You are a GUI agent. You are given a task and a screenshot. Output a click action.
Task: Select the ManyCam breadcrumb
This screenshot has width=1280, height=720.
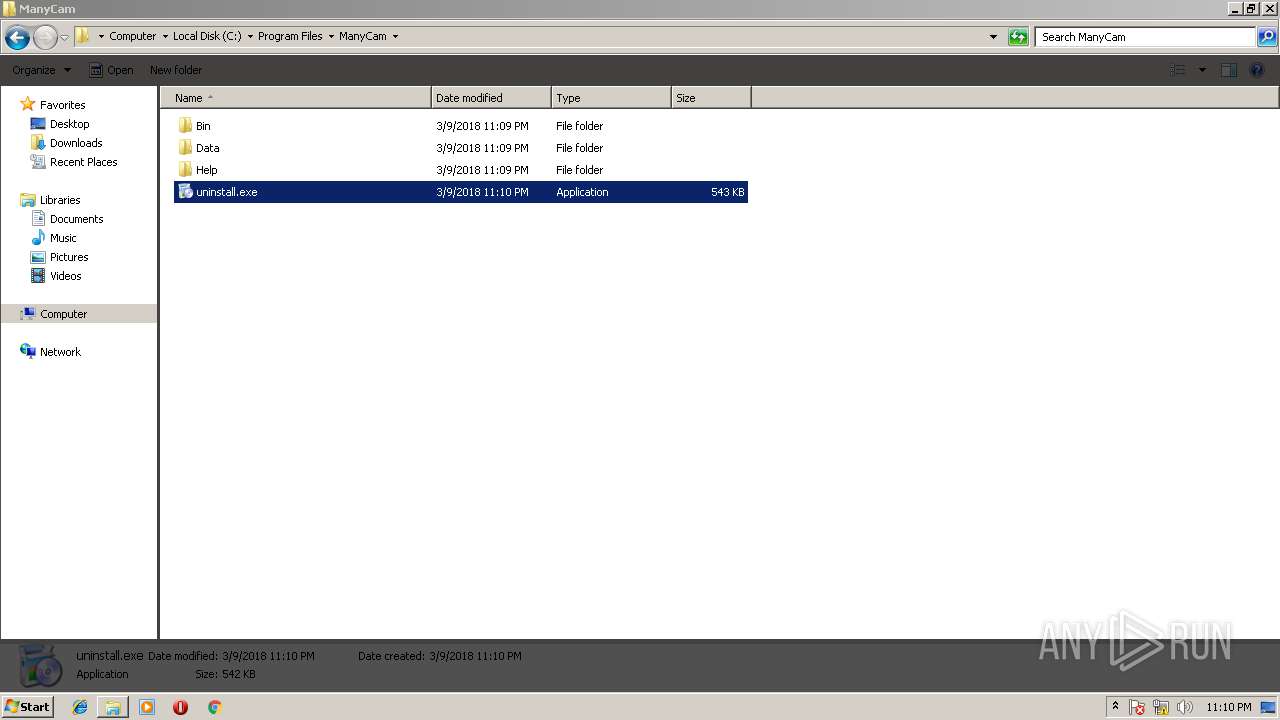click(362, 36)
